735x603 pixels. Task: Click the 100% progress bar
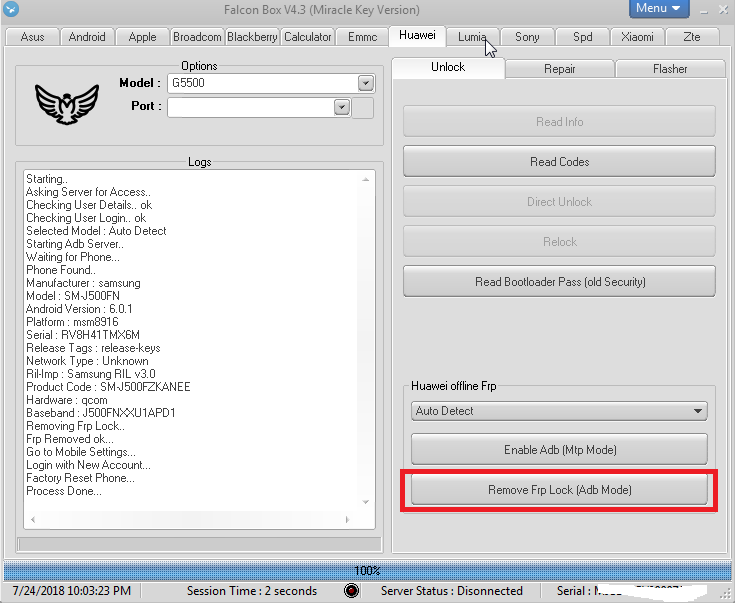click(x=368, y=571)
